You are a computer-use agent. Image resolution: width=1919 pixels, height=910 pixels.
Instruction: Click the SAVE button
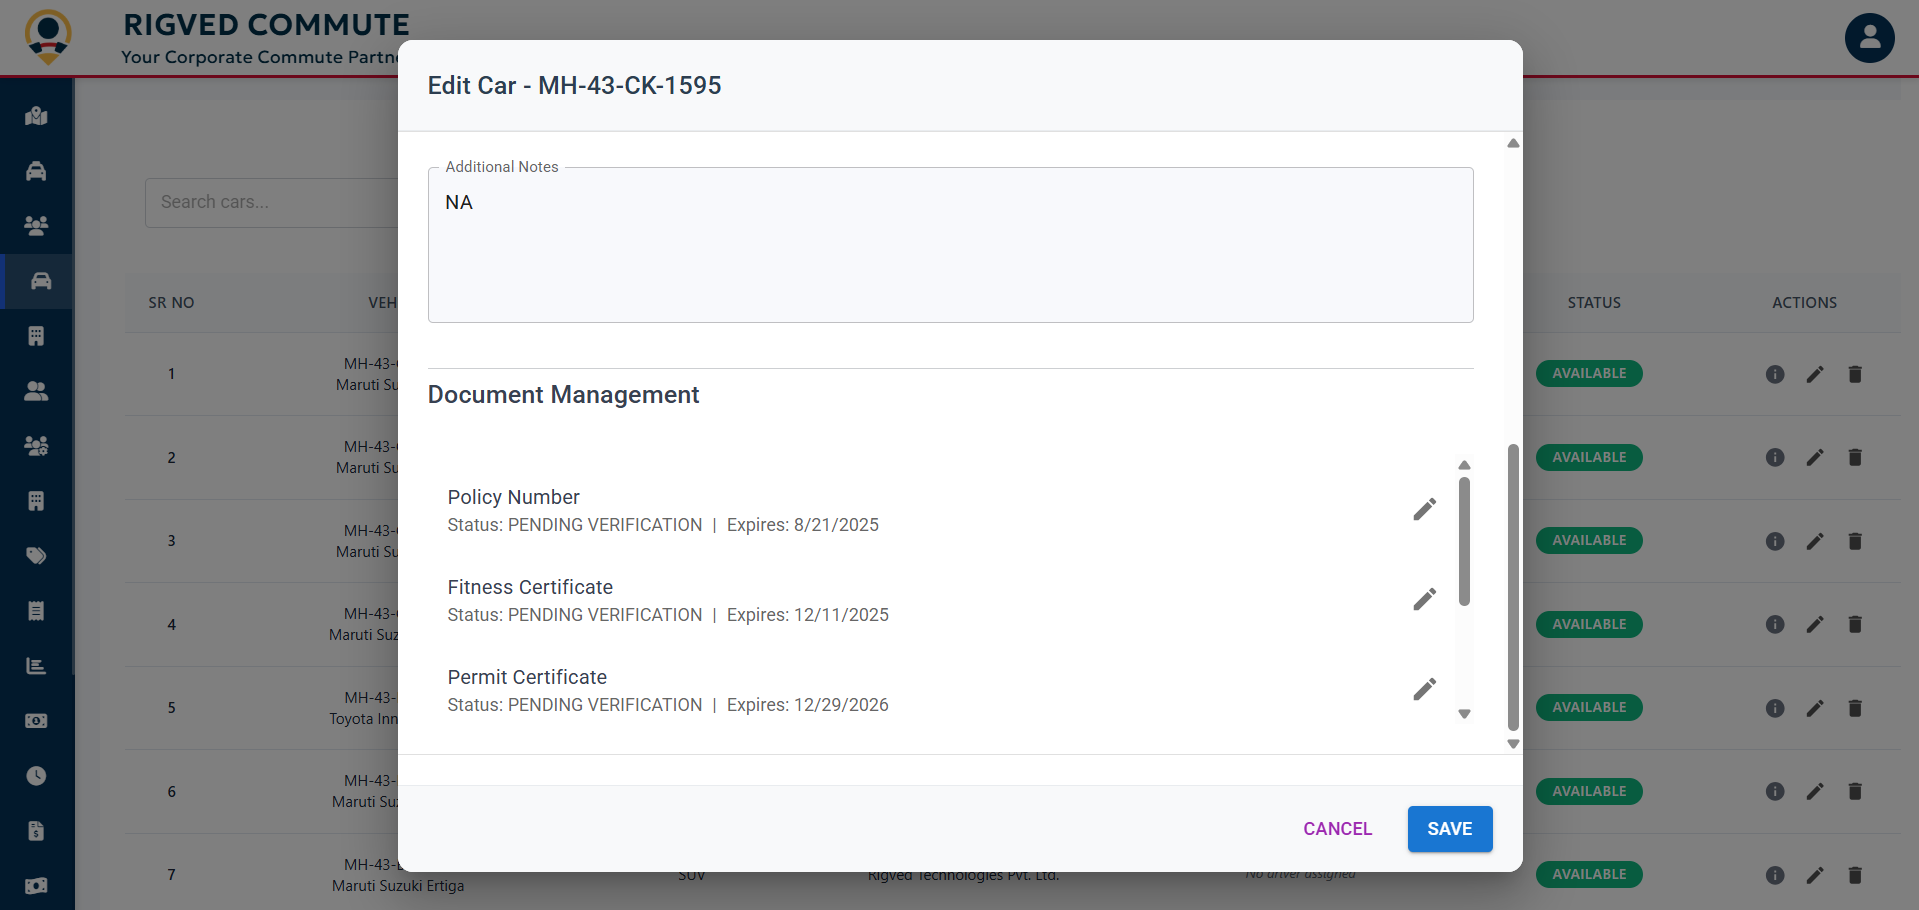point(1449,828)
